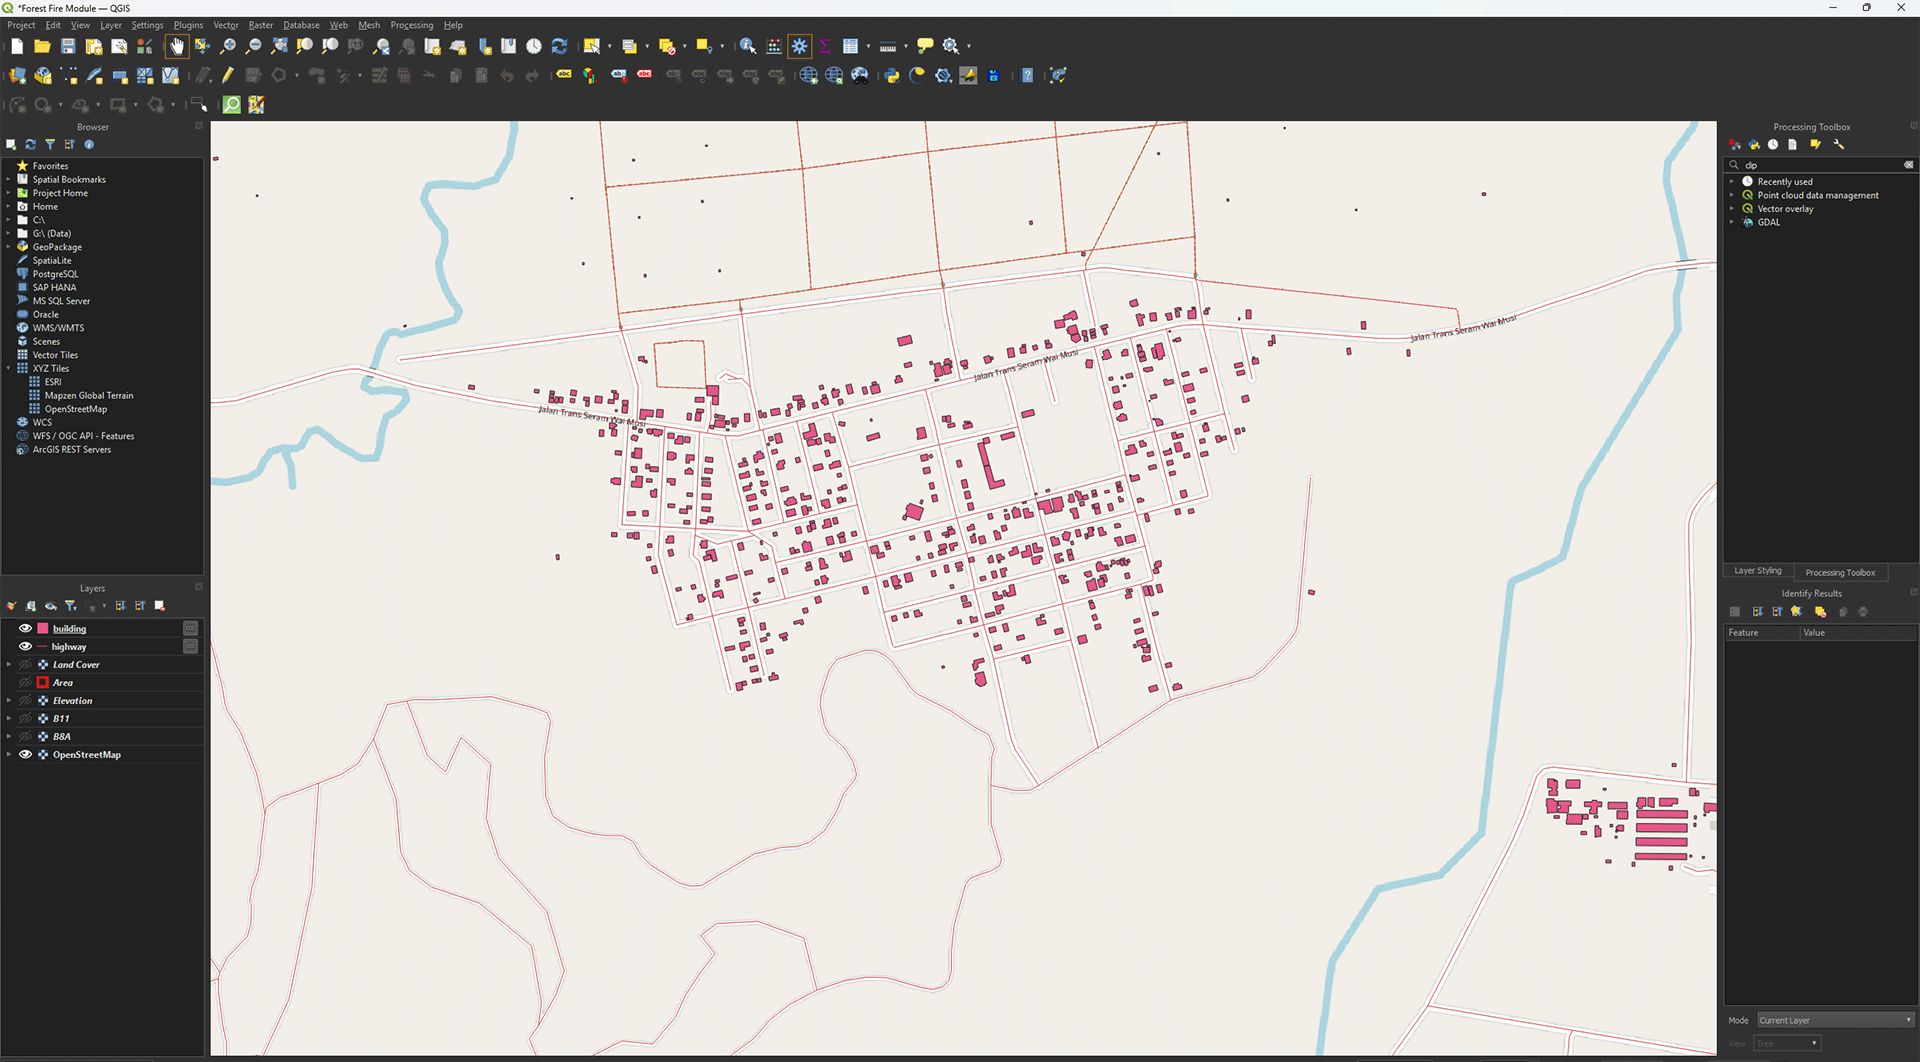Expand the Vector overlay toolbox group
Image resolution: width=1920 pixels, height=1062 pixels.
[1732, 209]
